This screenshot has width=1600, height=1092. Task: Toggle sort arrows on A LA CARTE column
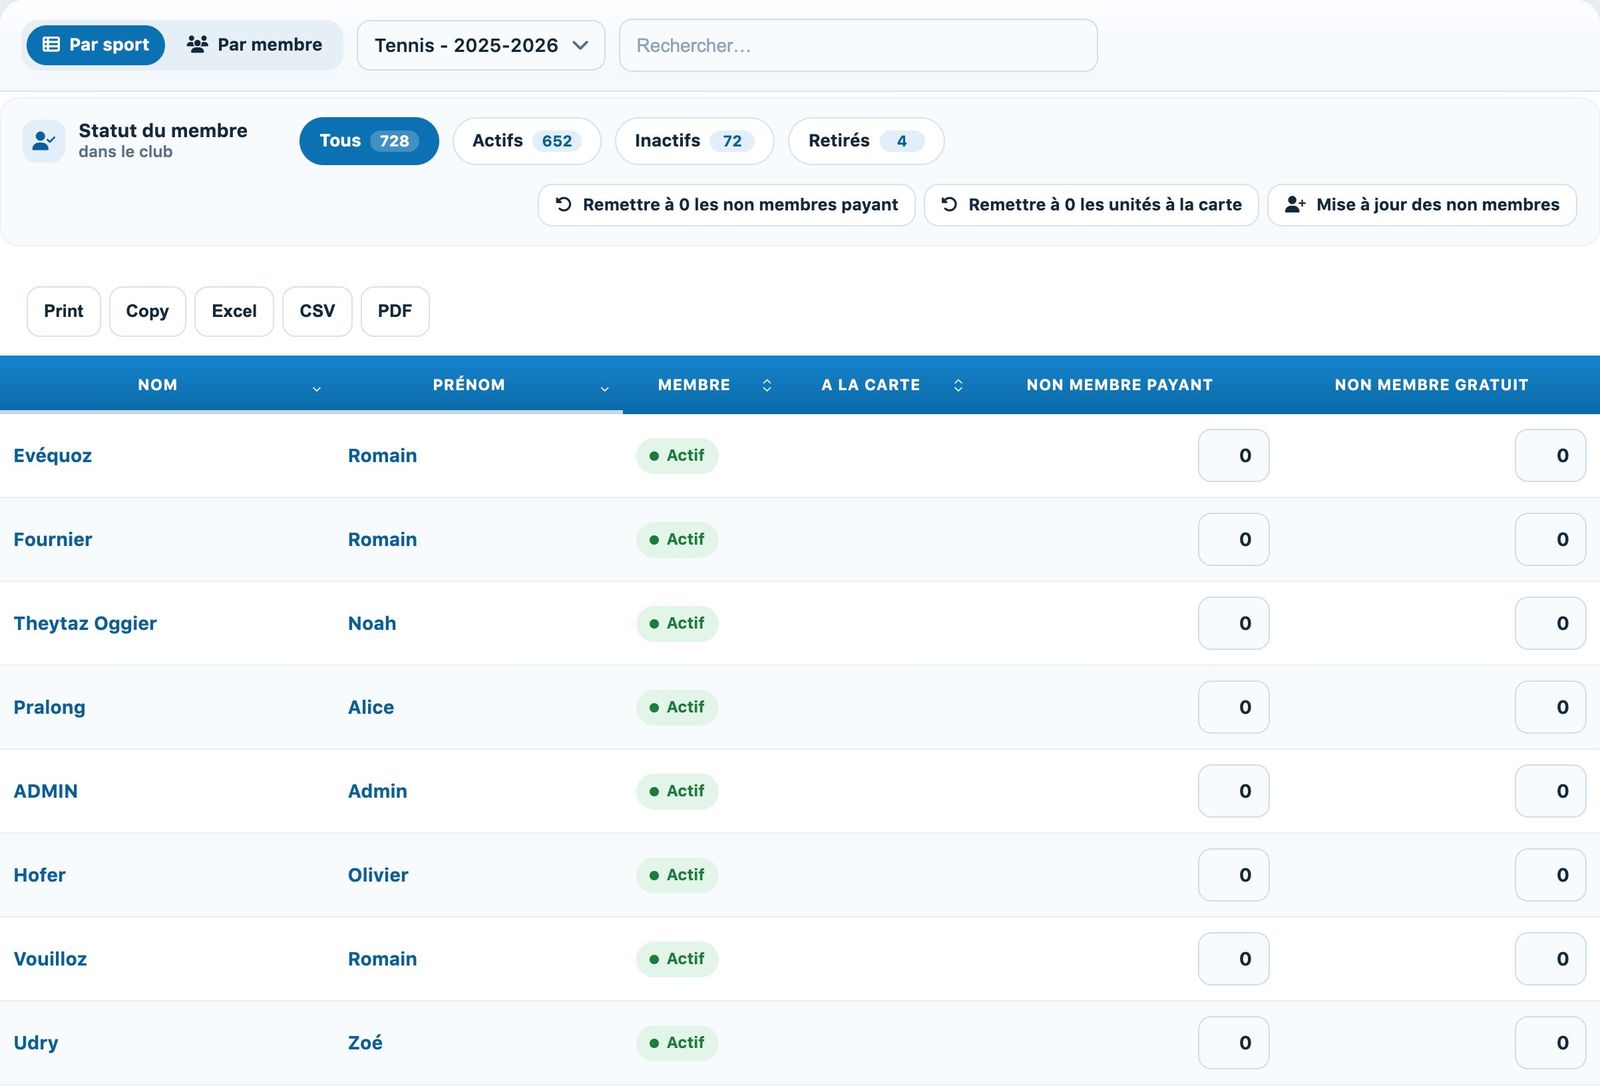(958, 385)
